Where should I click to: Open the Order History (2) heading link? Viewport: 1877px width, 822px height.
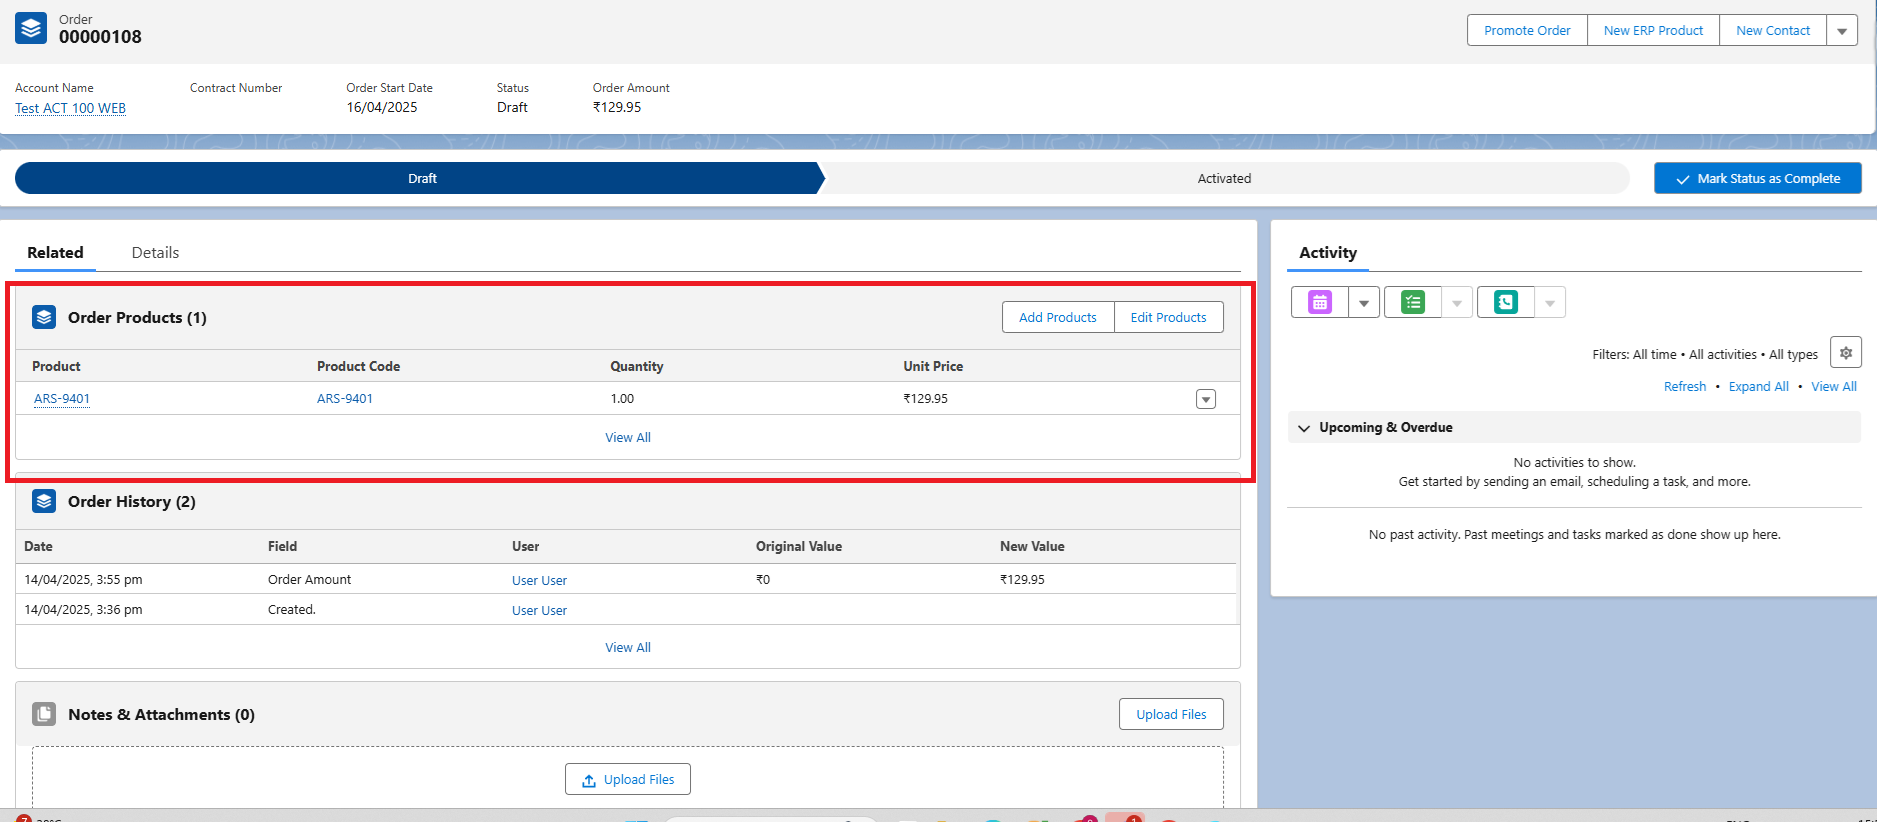coord(132,501)
